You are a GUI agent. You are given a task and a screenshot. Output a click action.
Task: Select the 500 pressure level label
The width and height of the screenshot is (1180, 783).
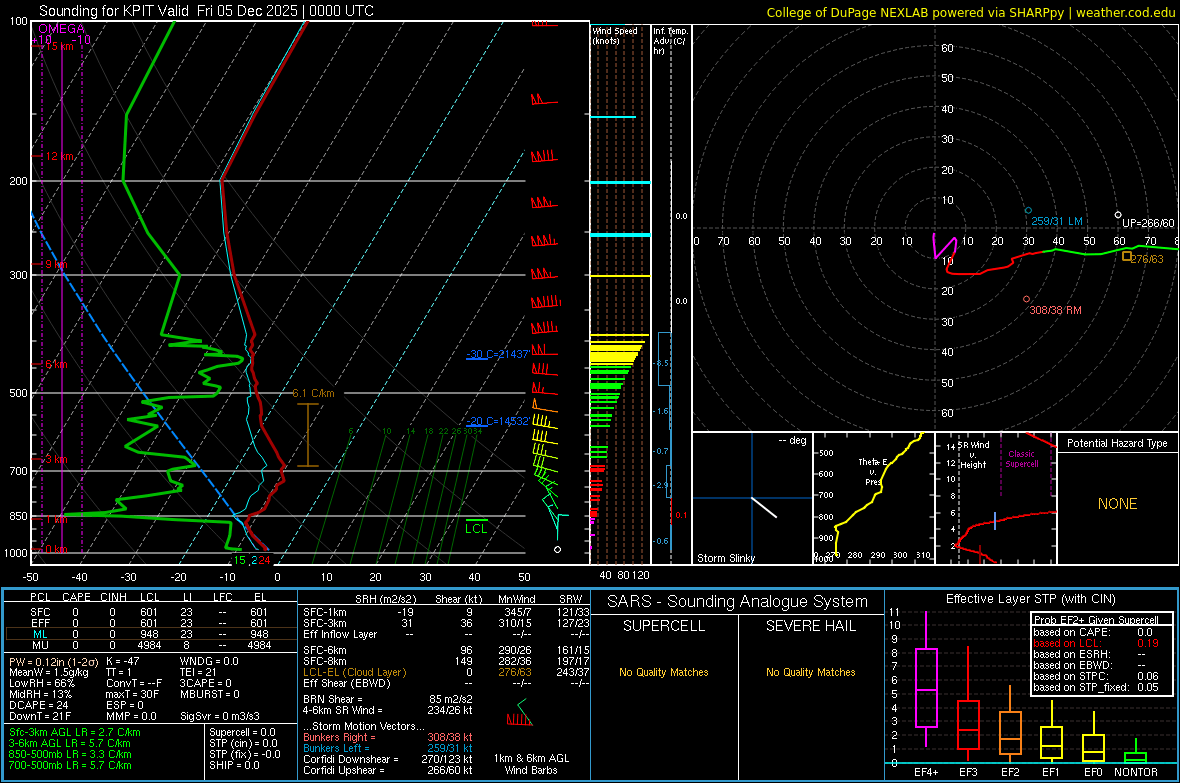[18, 393]
